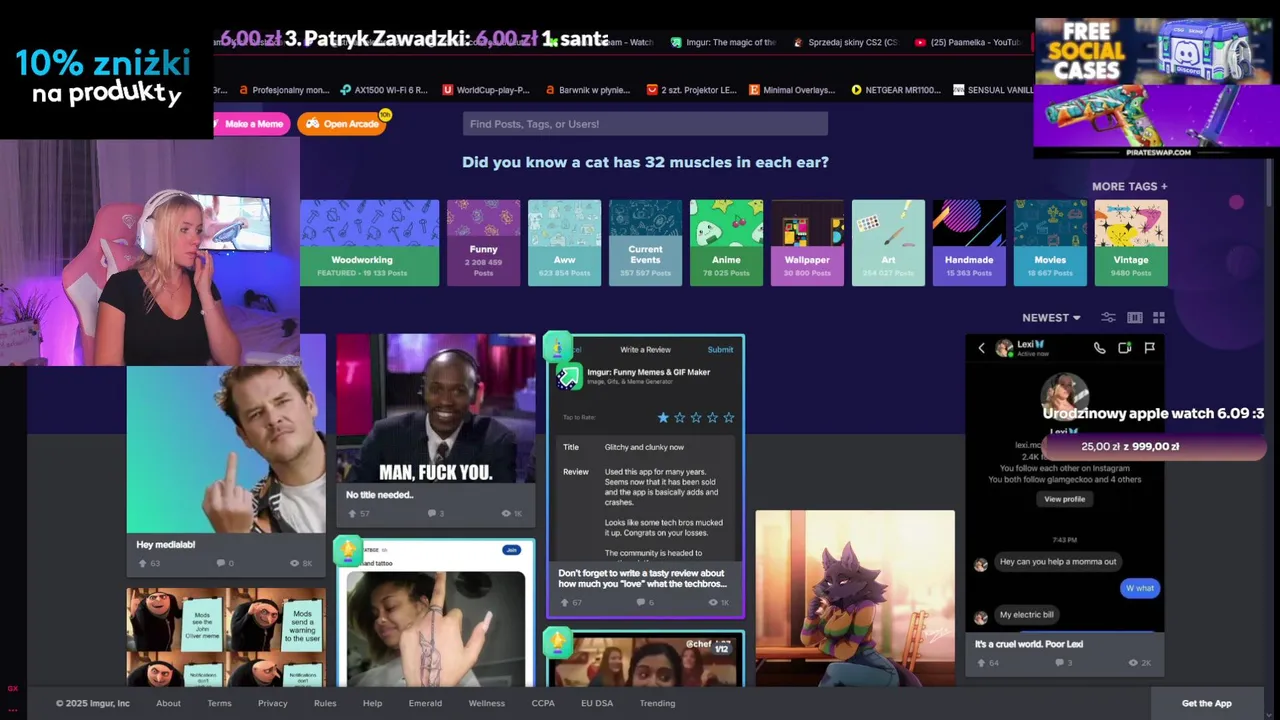Click views eye icon on 'Hey medialab!' post
The height and width of the screenshot is (720, 1280).
[294, 563]
